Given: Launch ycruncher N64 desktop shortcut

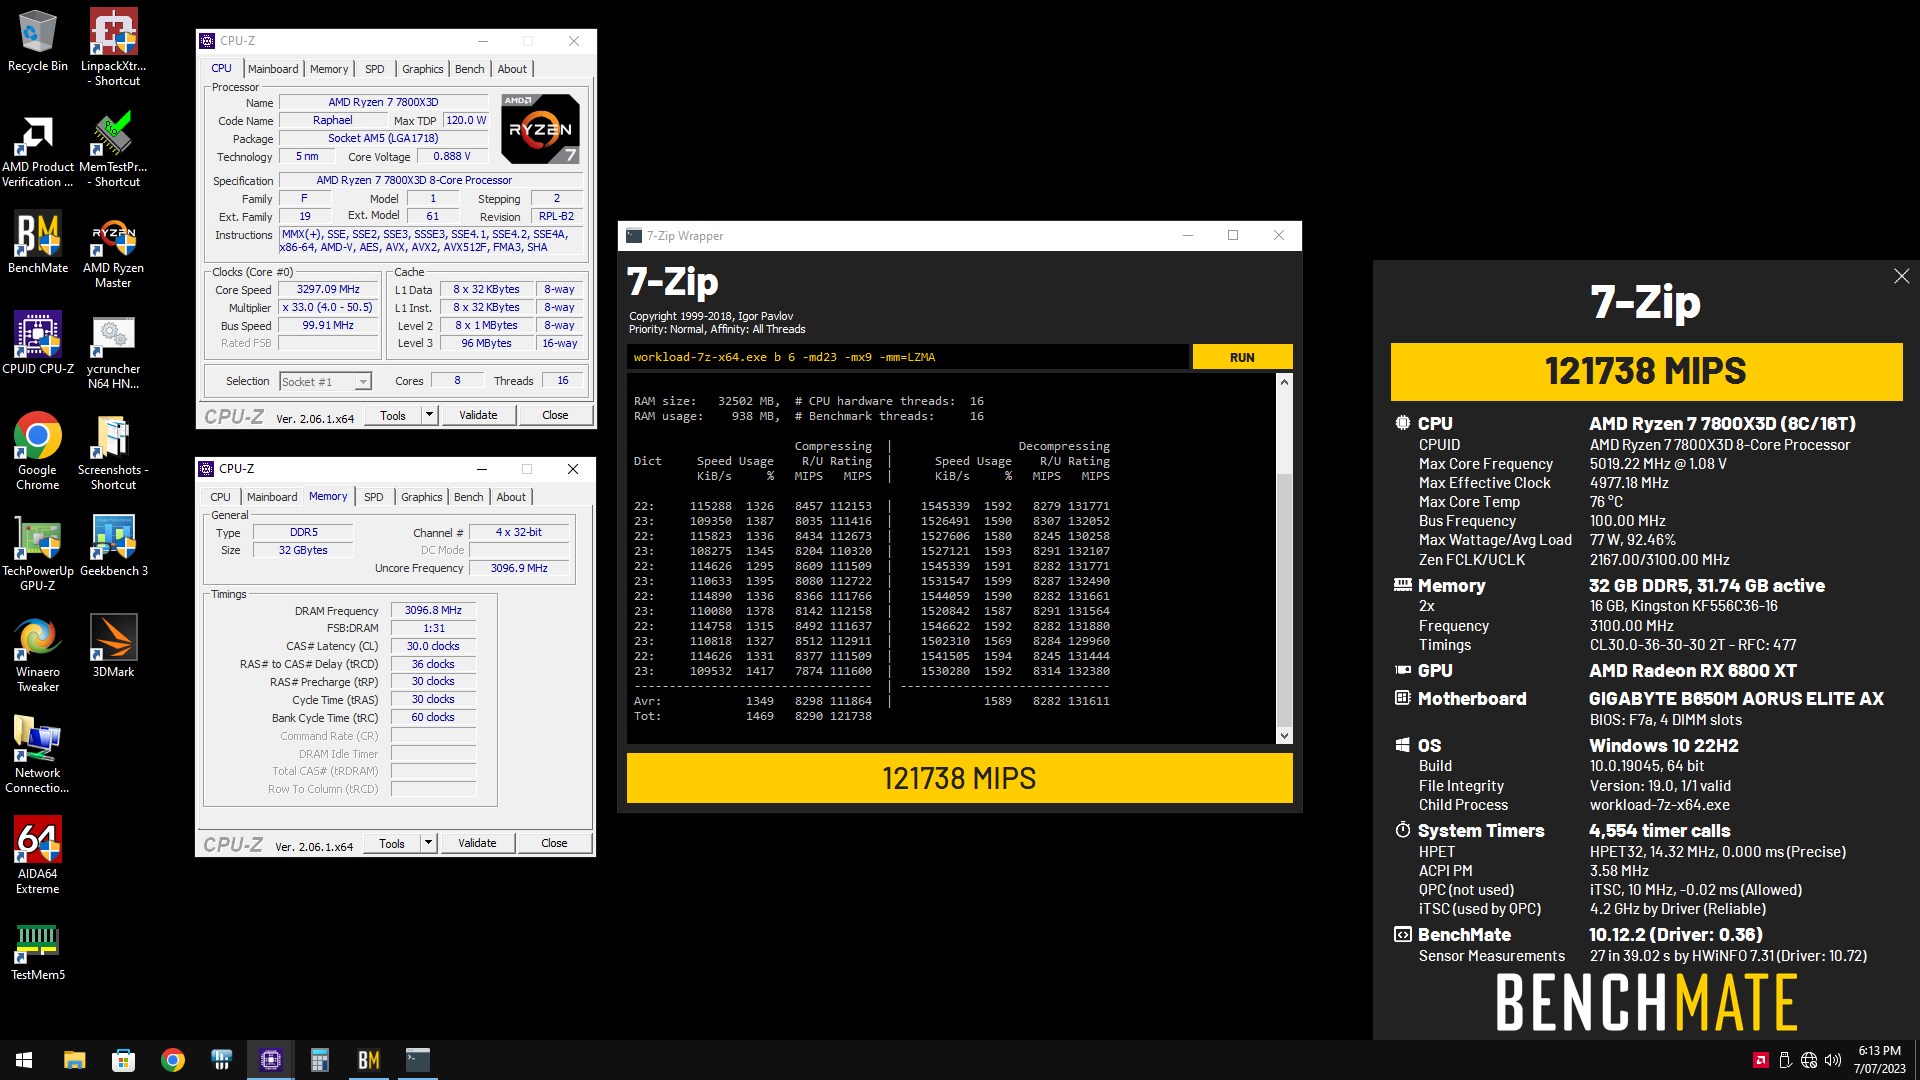Looking at the screenshot, I should pyautogui.click(x=113, y=352).
